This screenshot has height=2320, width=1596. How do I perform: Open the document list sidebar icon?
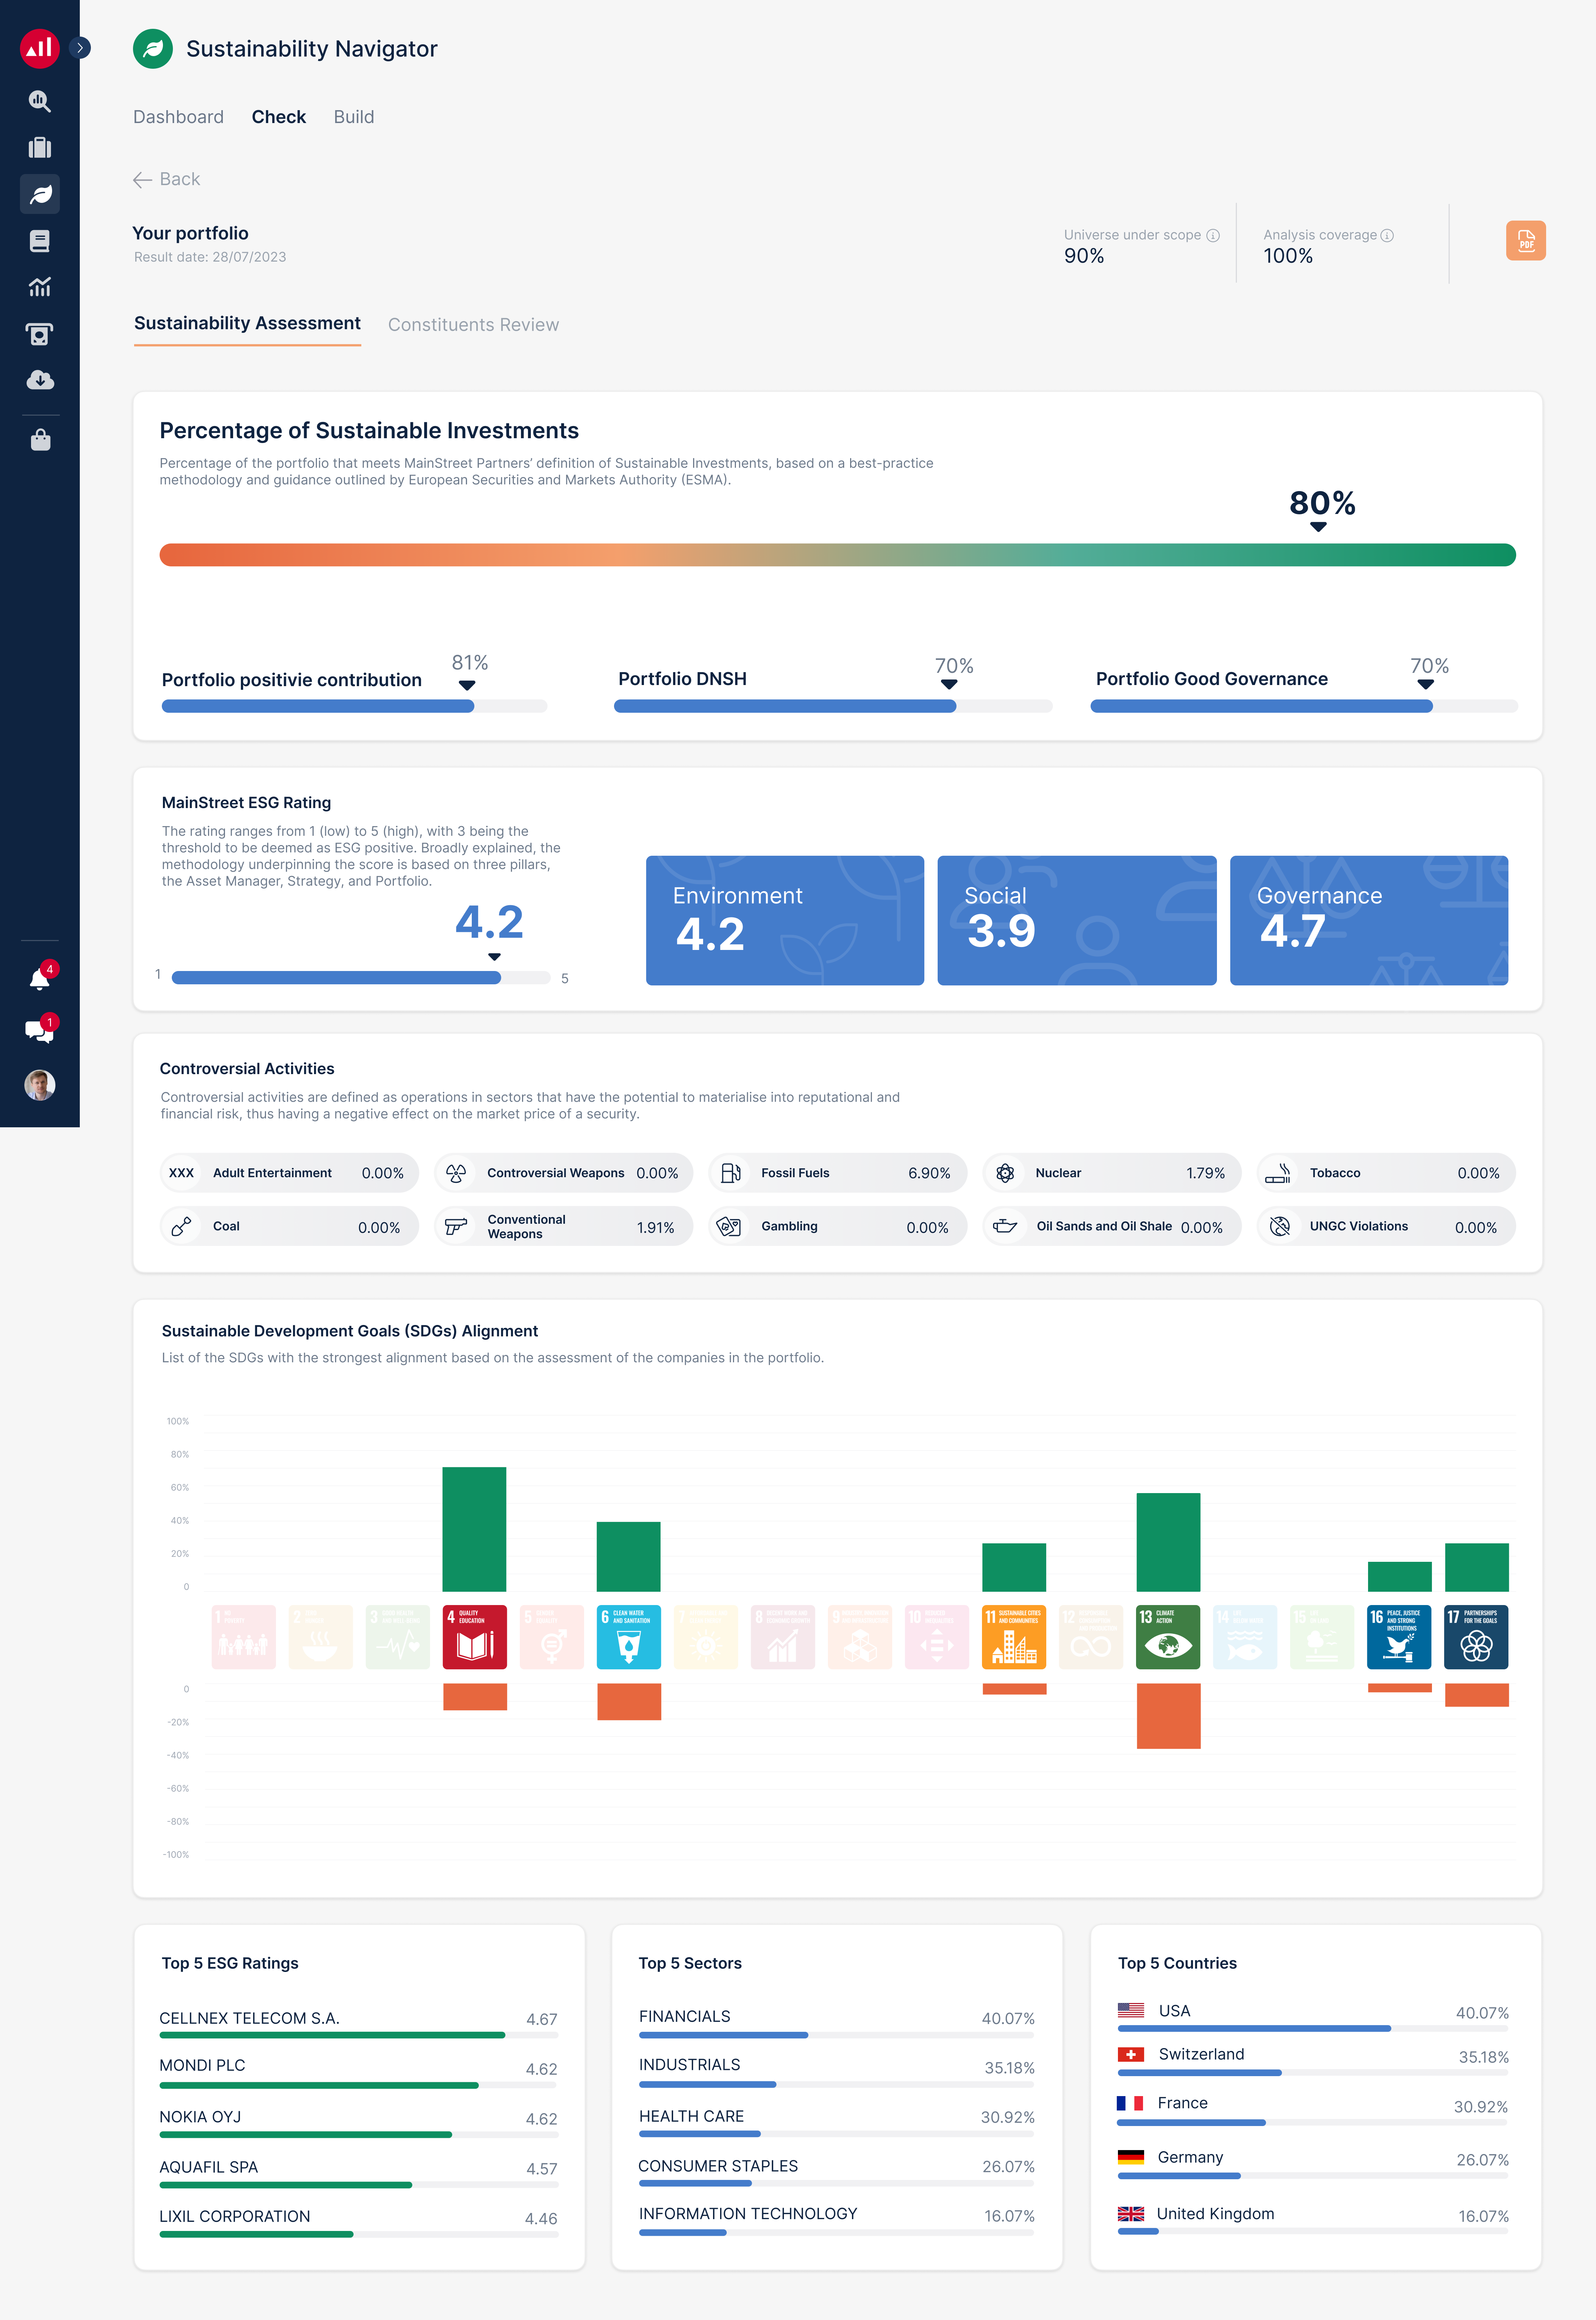pyautogui.click(x=40, y=241)
